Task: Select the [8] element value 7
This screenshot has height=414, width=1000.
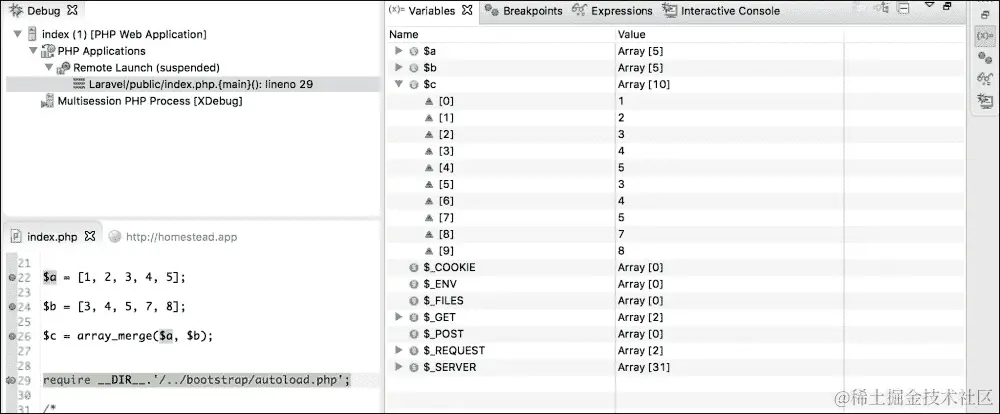Action: pos(621,234)
